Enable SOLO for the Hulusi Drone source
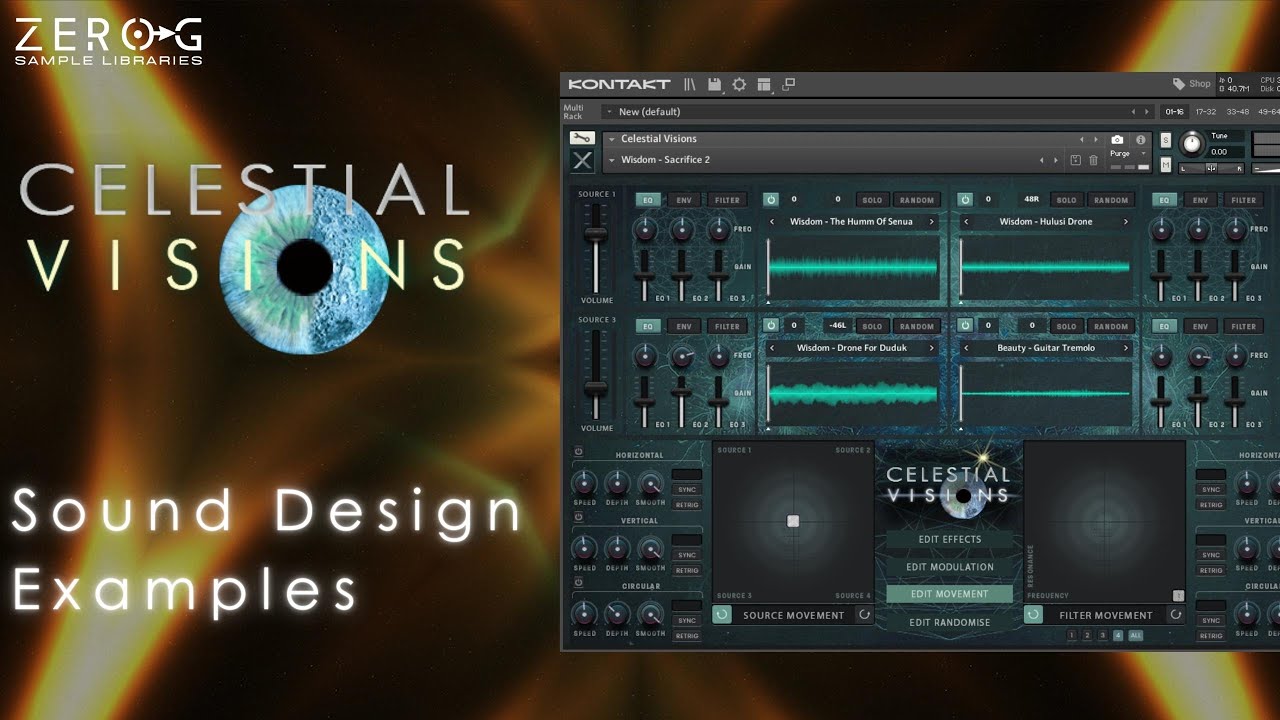1280x720 pixels. click(x=1066, y=200)
